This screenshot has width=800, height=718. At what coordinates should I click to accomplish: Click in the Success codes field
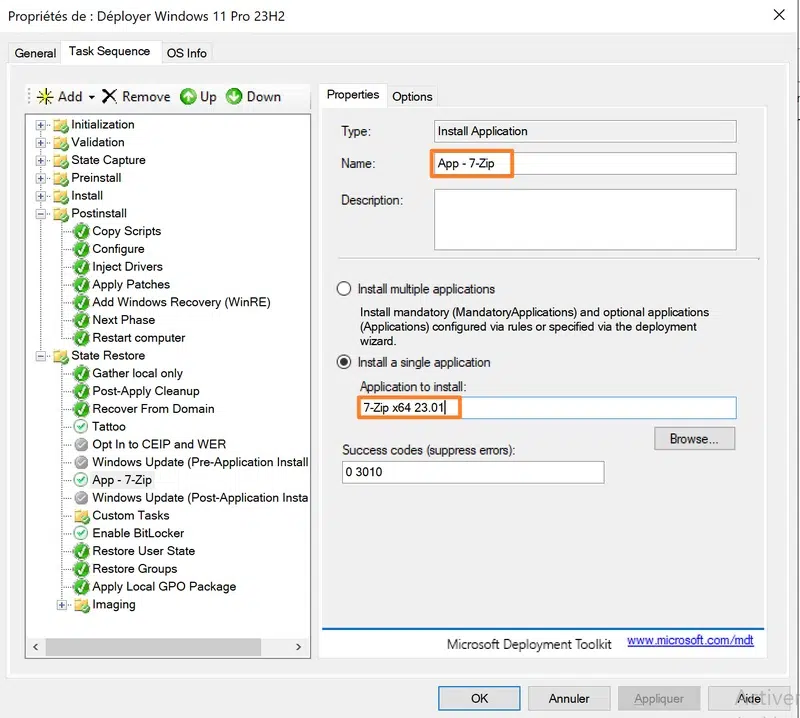coord(472,472)
